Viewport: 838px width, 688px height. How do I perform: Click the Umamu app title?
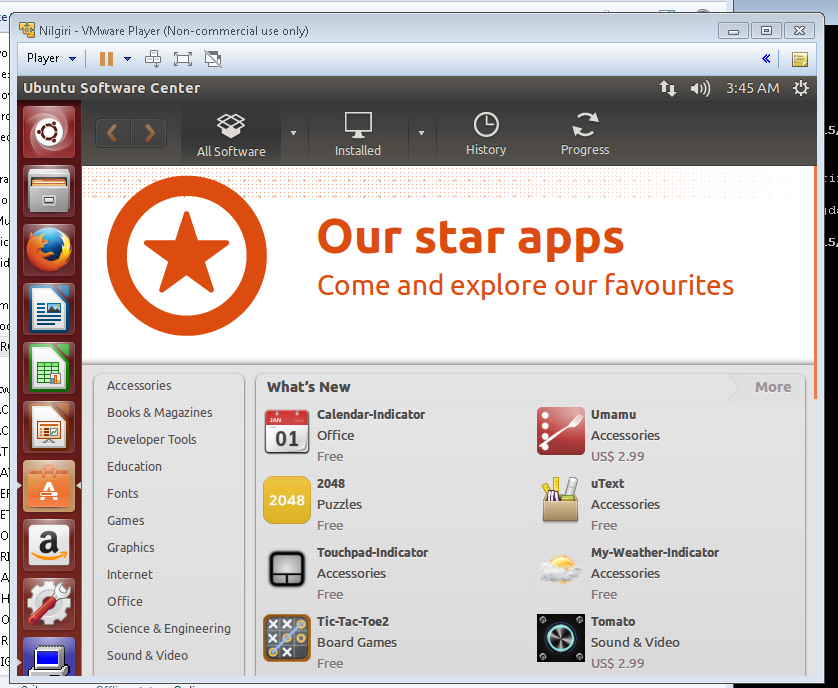pos(613,414)
